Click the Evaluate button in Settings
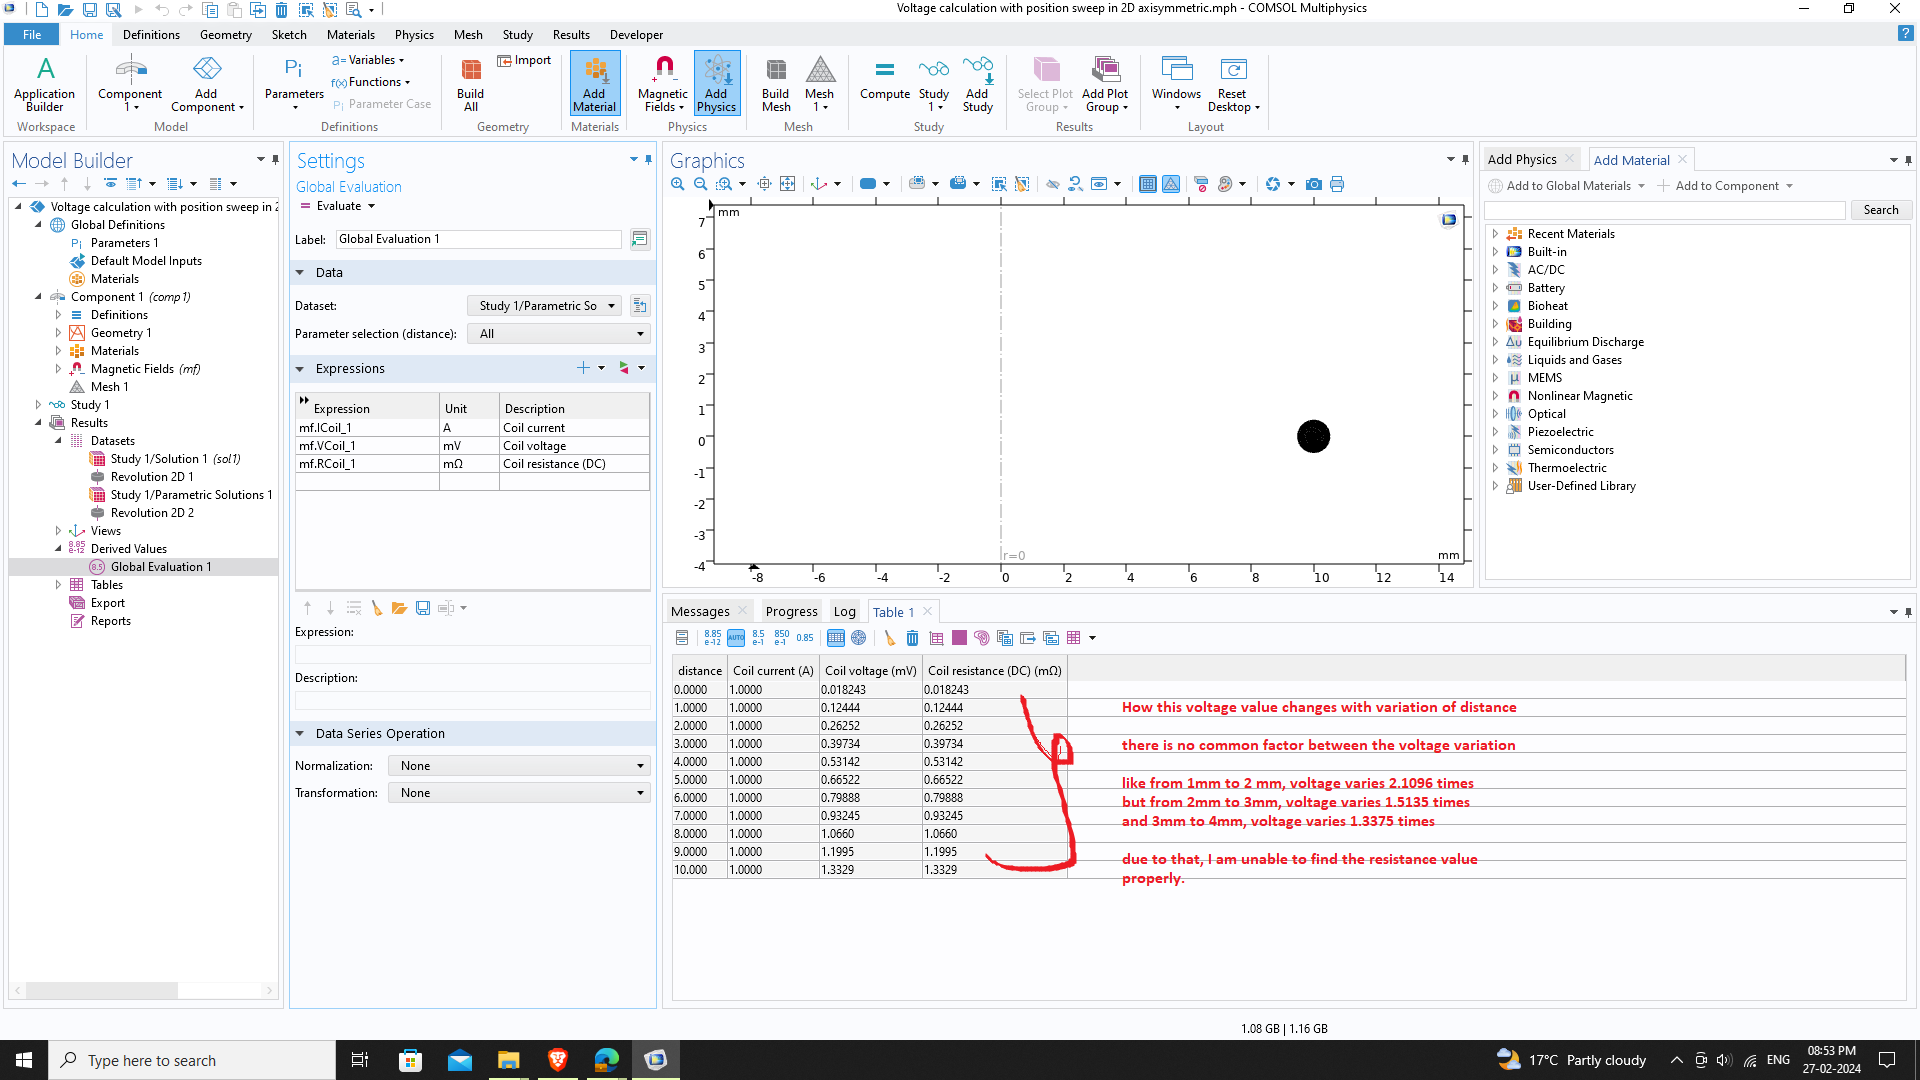 tap(338, 206)
